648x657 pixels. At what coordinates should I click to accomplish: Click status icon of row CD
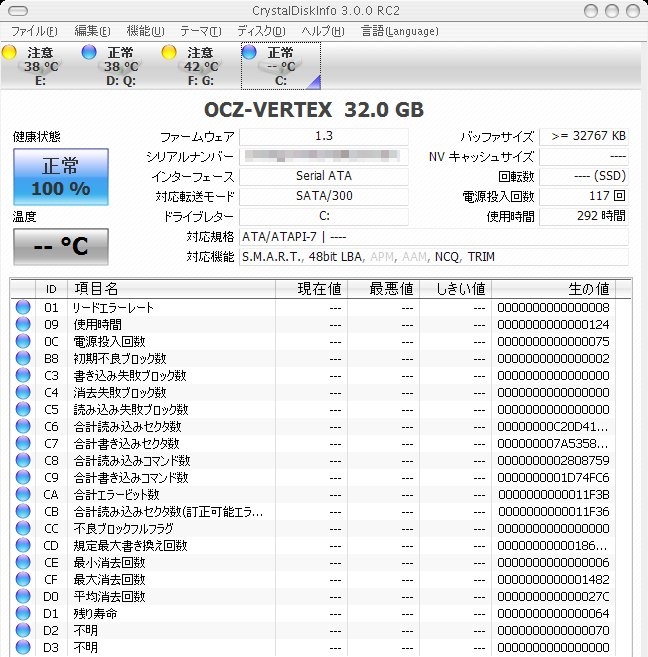click(23, 545)
